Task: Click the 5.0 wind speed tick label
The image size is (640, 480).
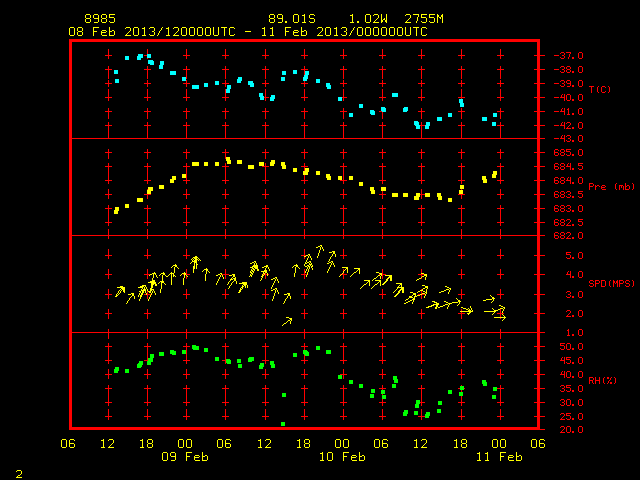Action: [x=574, y=256]
